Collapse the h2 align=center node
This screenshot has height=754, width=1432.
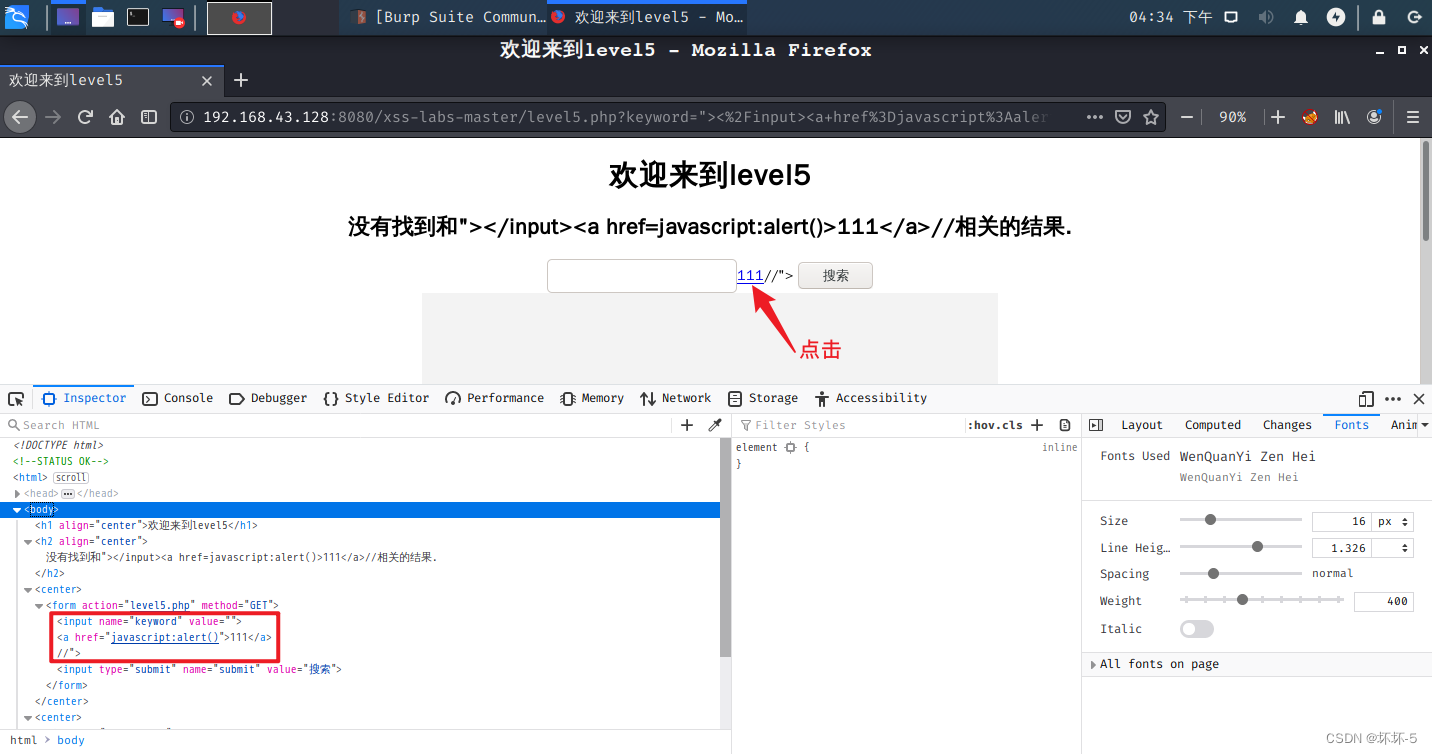click(27, 542)
